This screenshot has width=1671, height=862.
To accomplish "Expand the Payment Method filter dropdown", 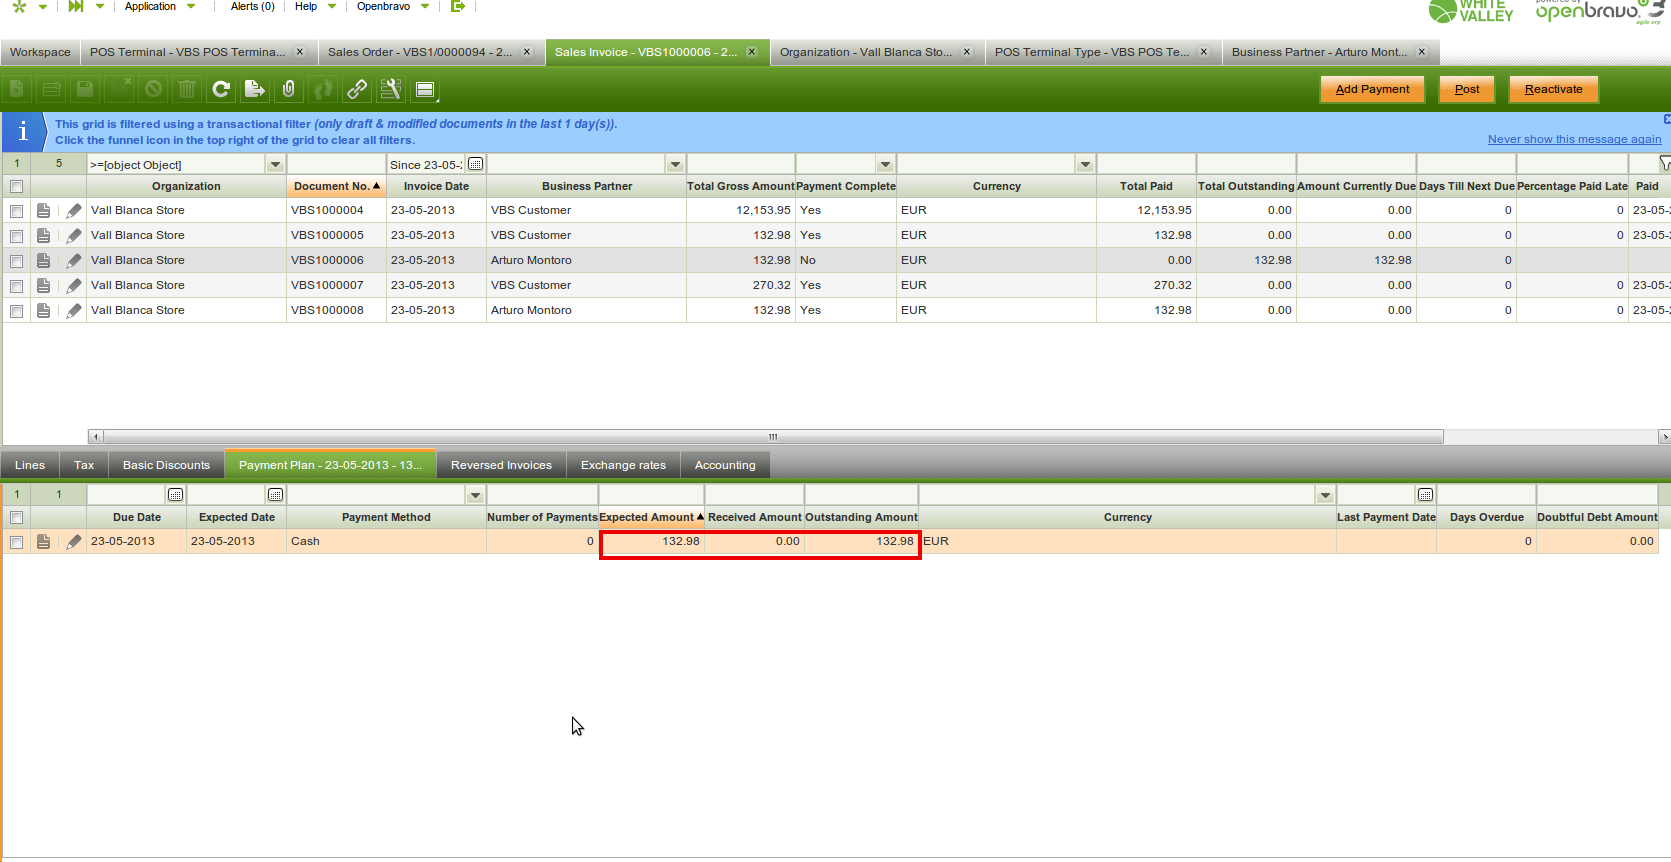I will click(x=475, y=495).
